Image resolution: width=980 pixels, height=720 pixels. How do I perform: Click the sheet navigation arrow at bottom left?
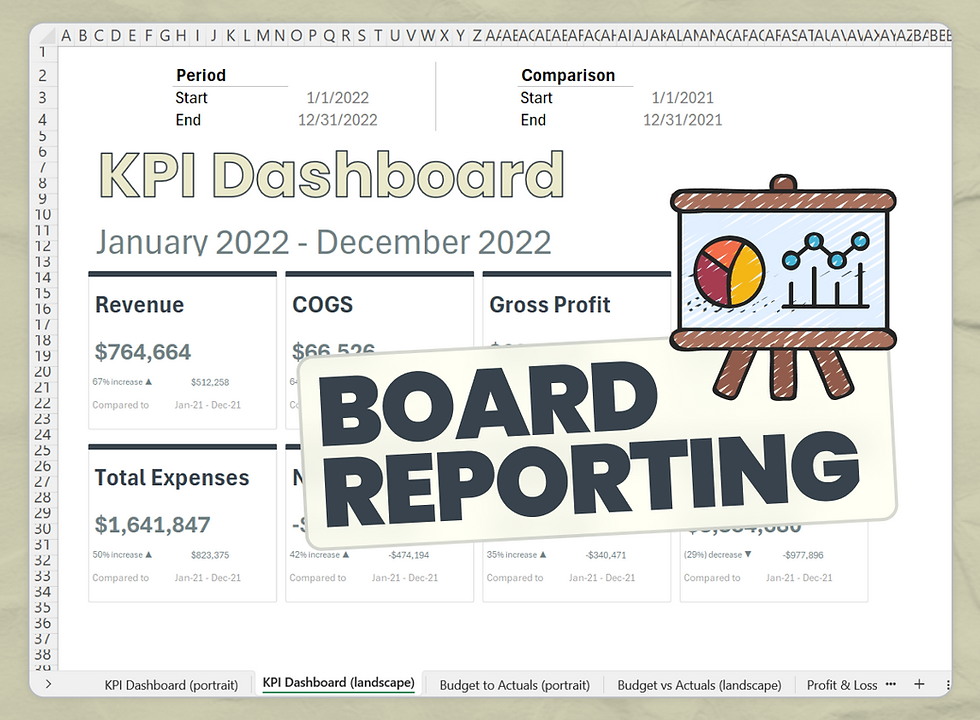48,684
